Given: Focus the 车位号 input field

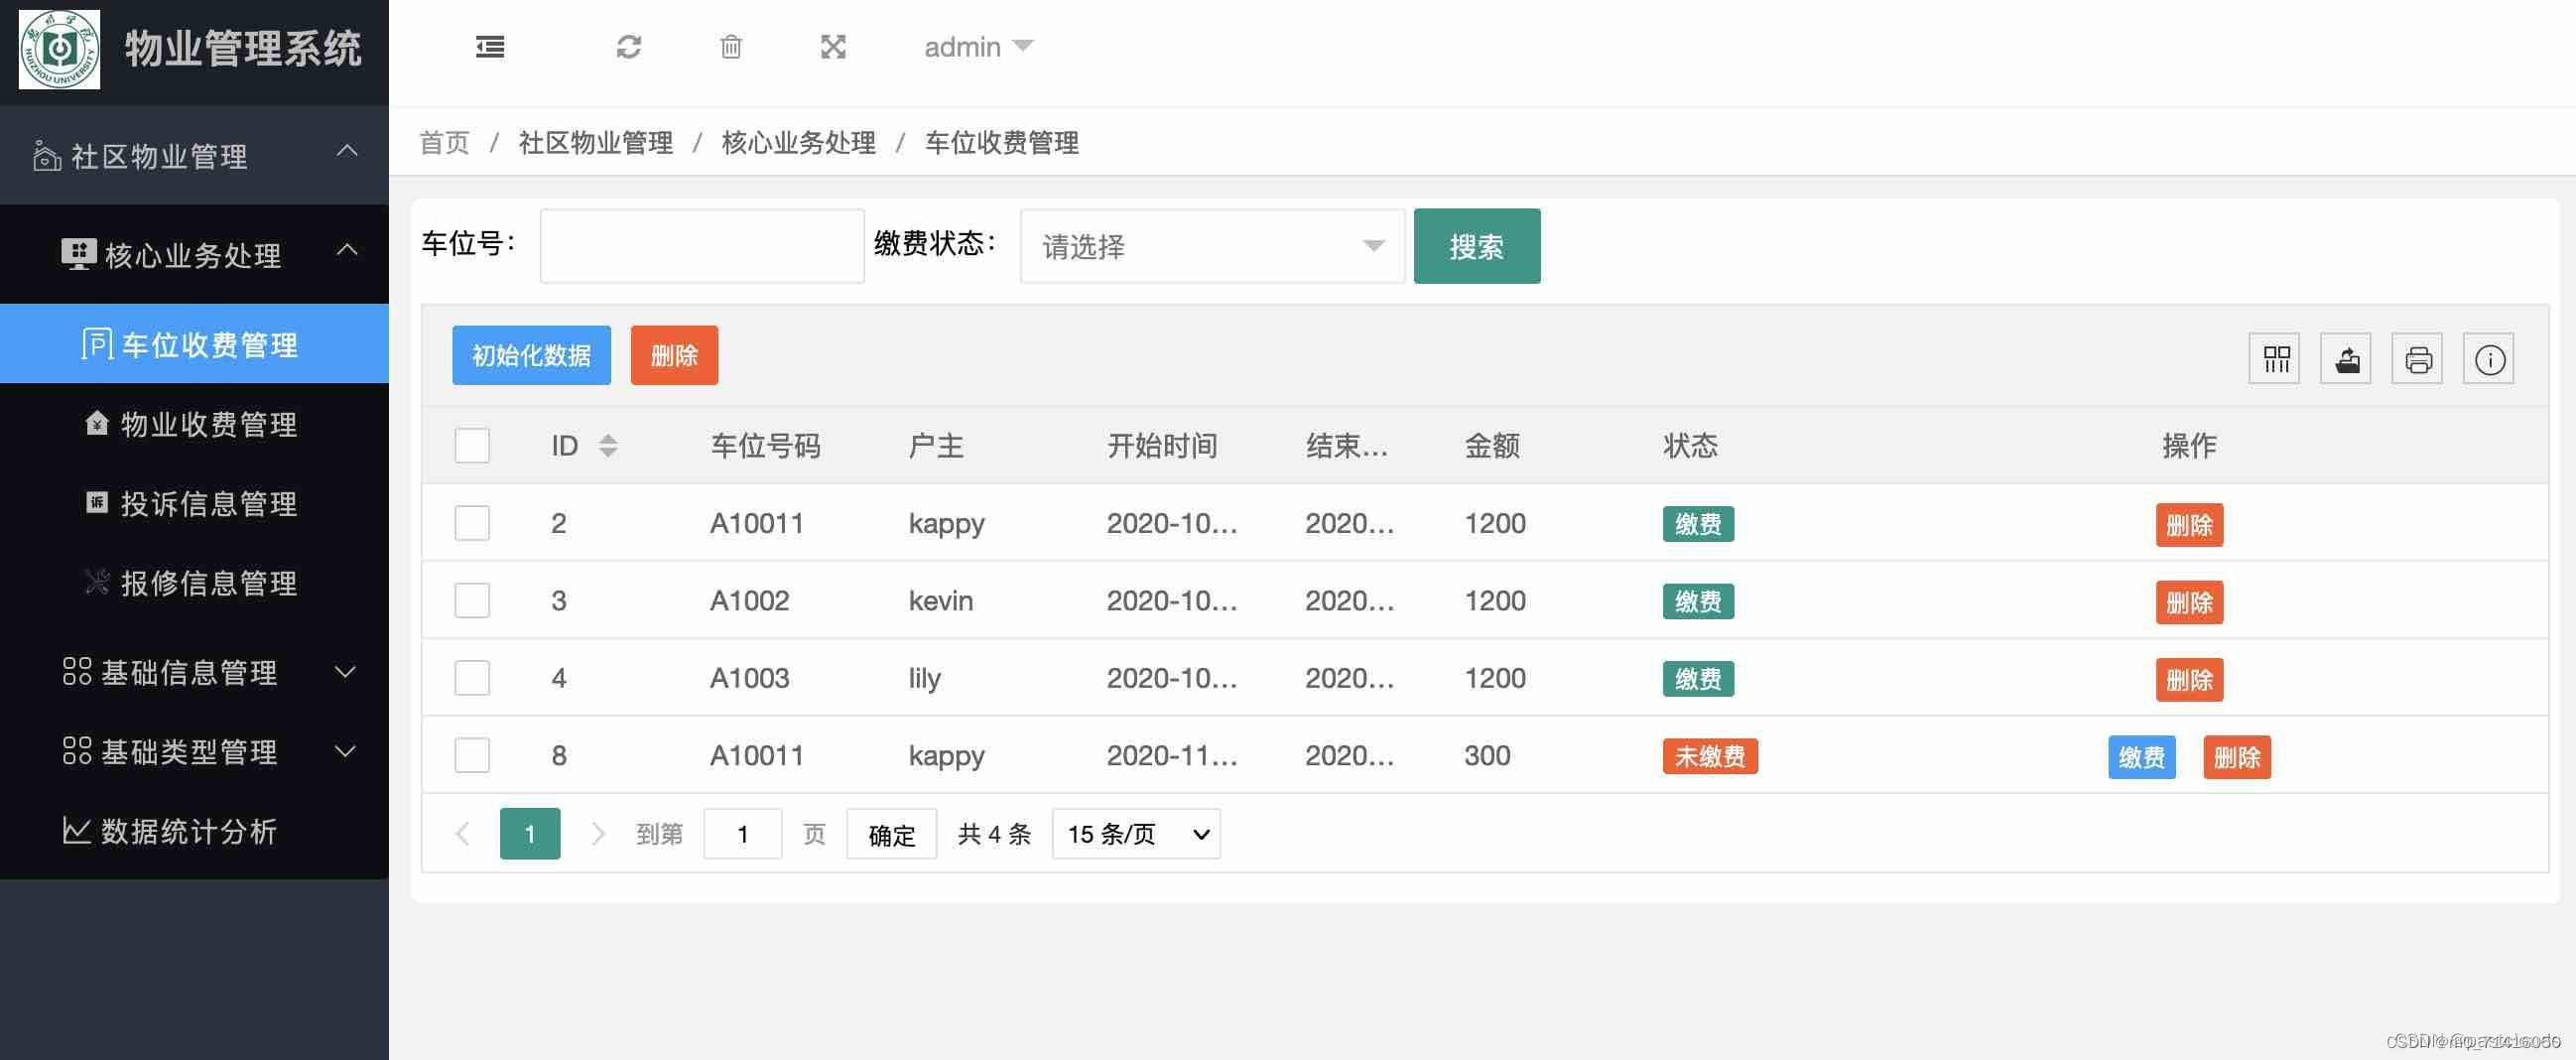Looking at the screenshot, I should point(702,246).
